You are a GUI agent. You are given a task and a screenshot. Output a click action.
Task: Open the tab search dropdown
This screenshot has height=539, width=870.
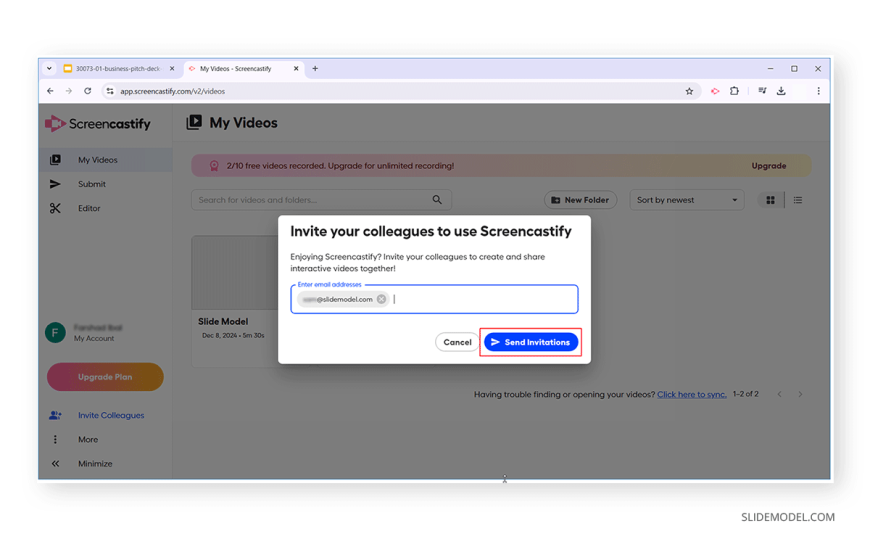tap(49, 69)
